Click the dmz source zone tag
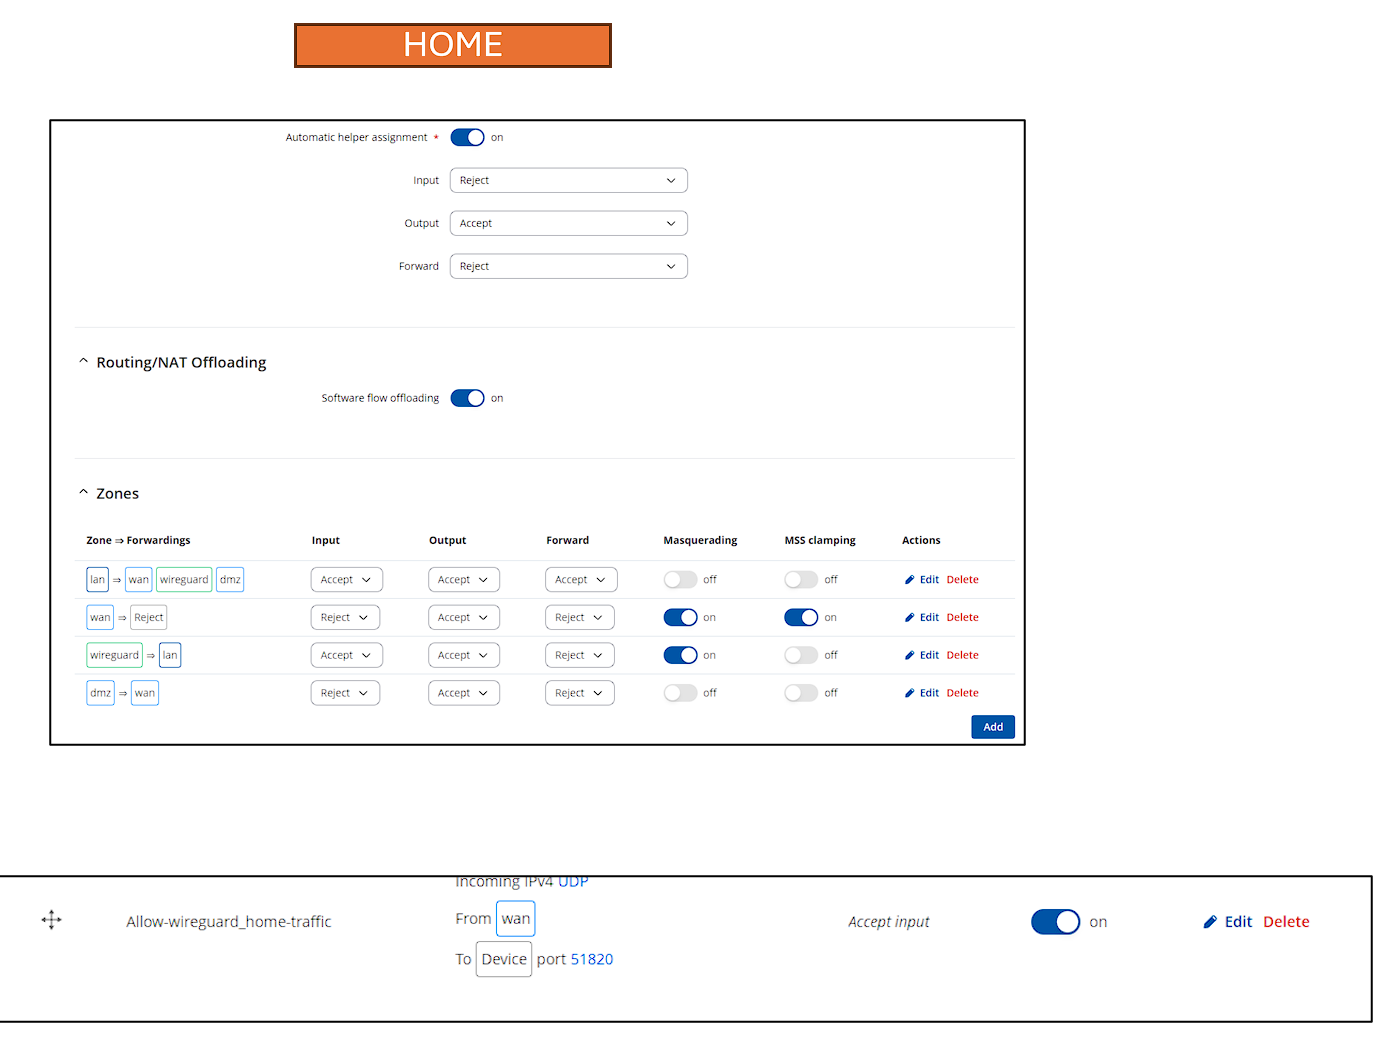 [x=100, y=693]
